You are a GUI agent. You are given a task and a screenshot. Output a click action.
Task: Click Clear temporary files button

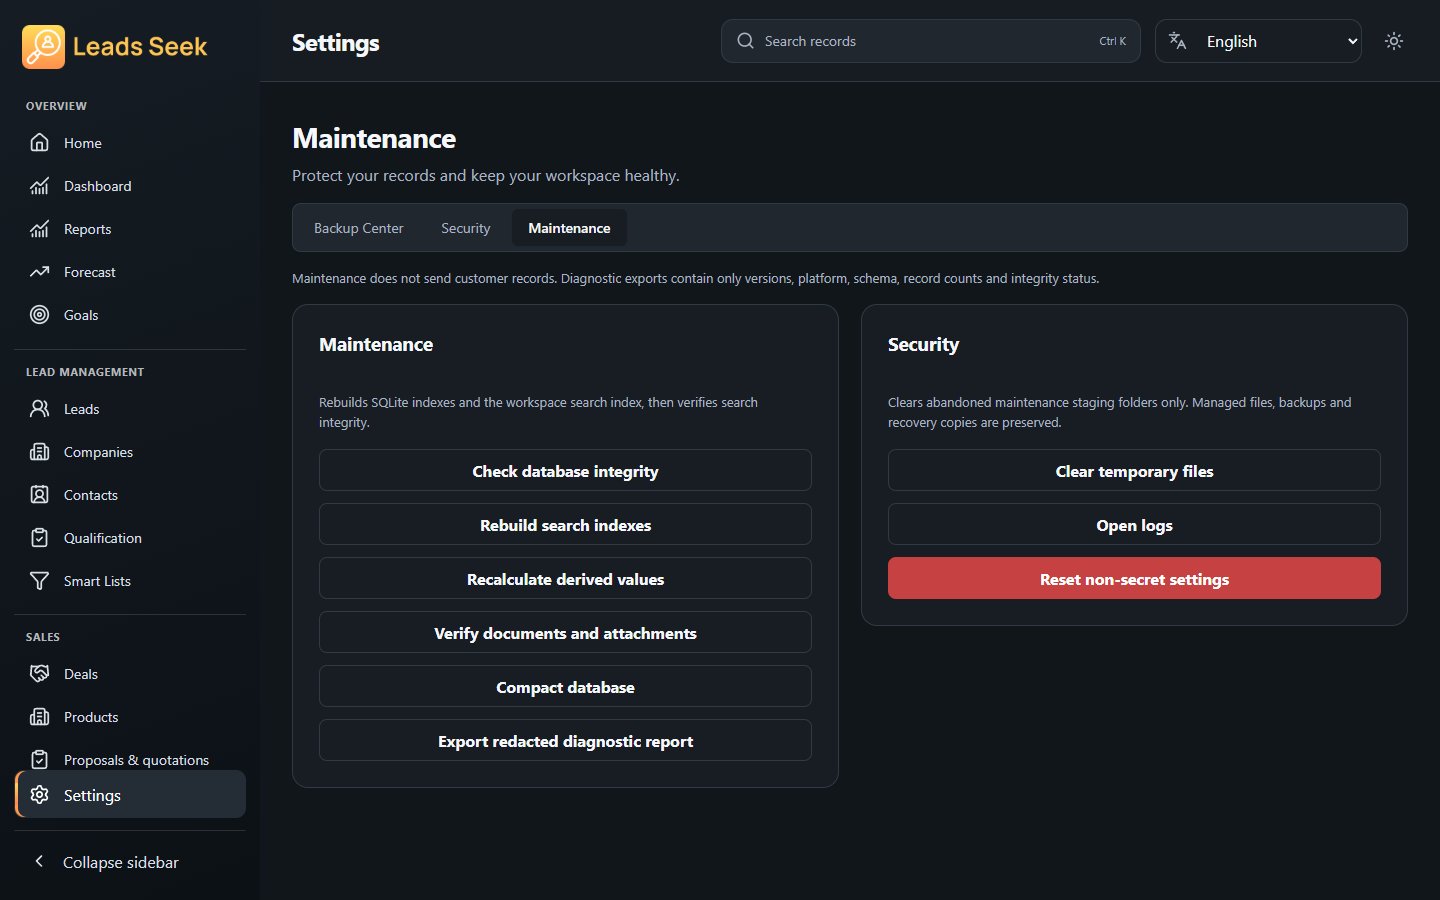[x=1134, y=471]
